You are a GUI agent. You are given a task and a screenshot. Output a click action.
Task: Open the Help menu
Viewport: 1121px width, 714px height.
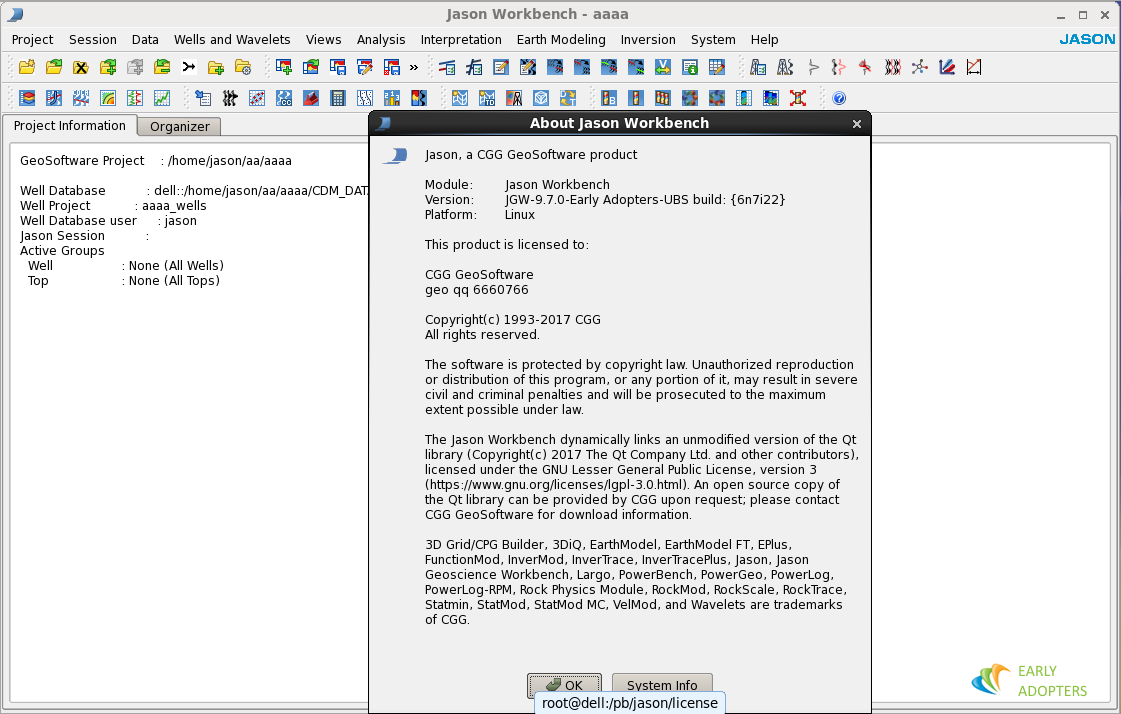(764, 39)
